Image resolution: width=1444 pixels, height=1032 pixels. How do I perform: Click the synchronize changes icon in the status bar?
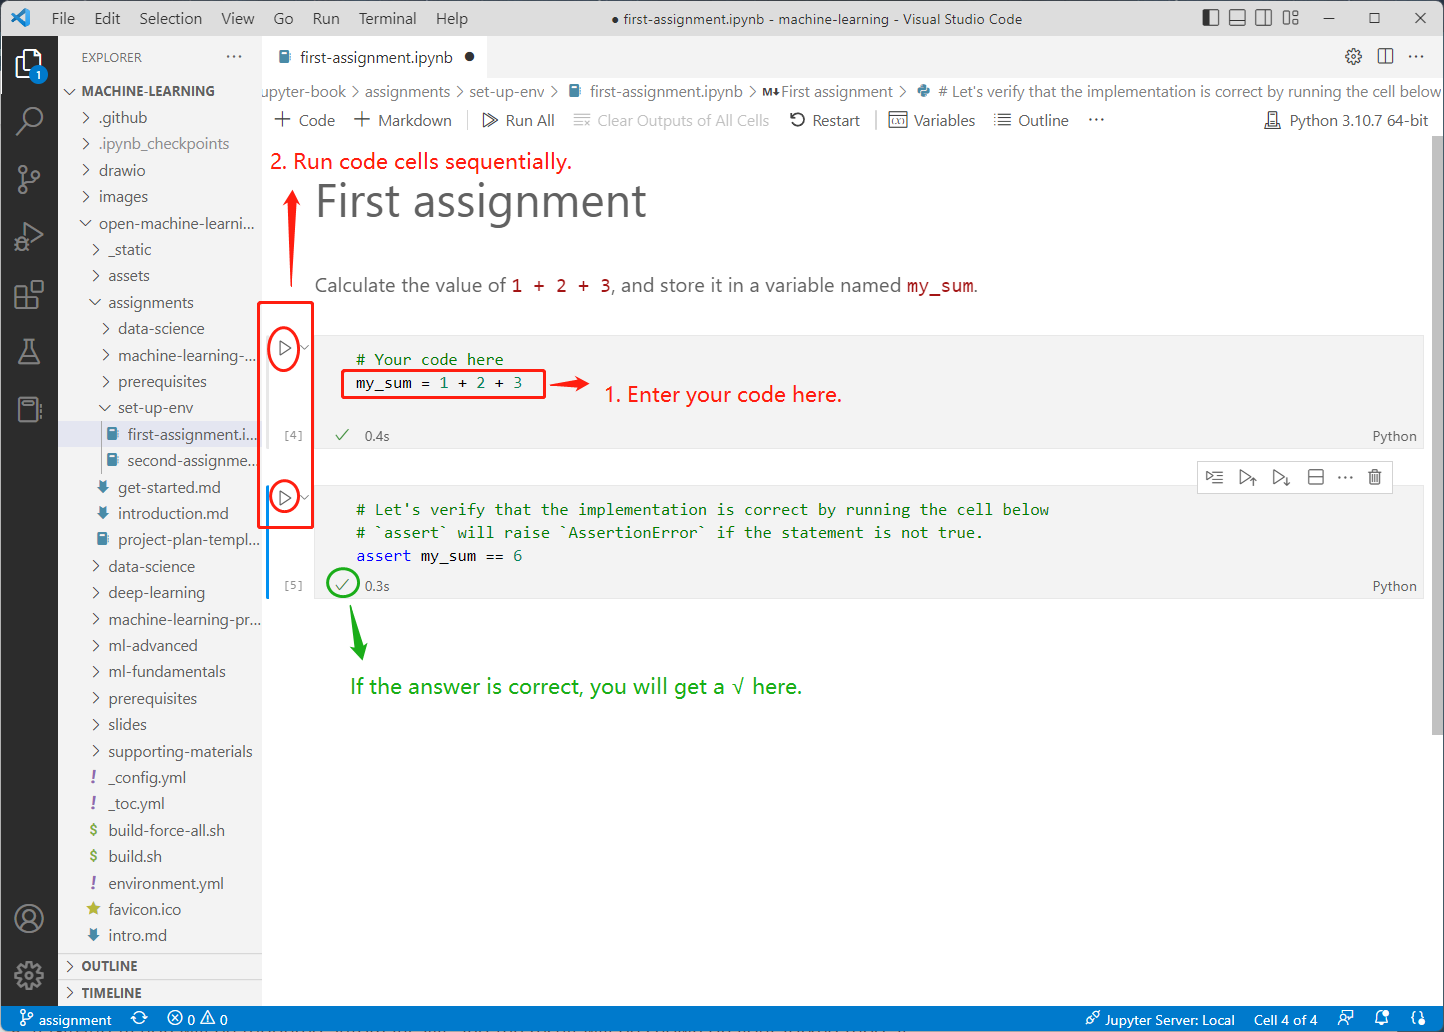139,1019
